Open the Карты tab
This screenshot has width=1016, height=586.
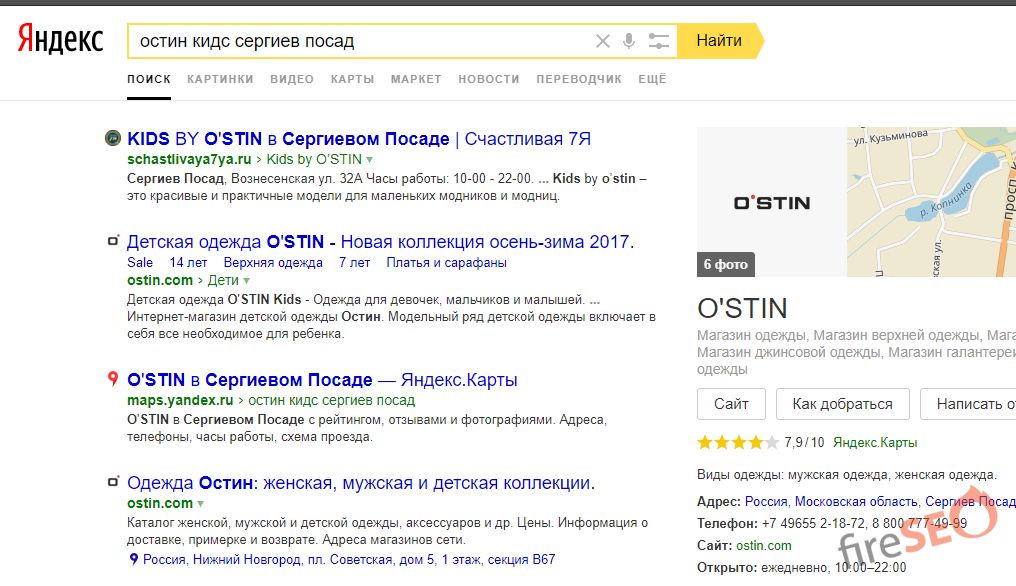tap(352, 79)
